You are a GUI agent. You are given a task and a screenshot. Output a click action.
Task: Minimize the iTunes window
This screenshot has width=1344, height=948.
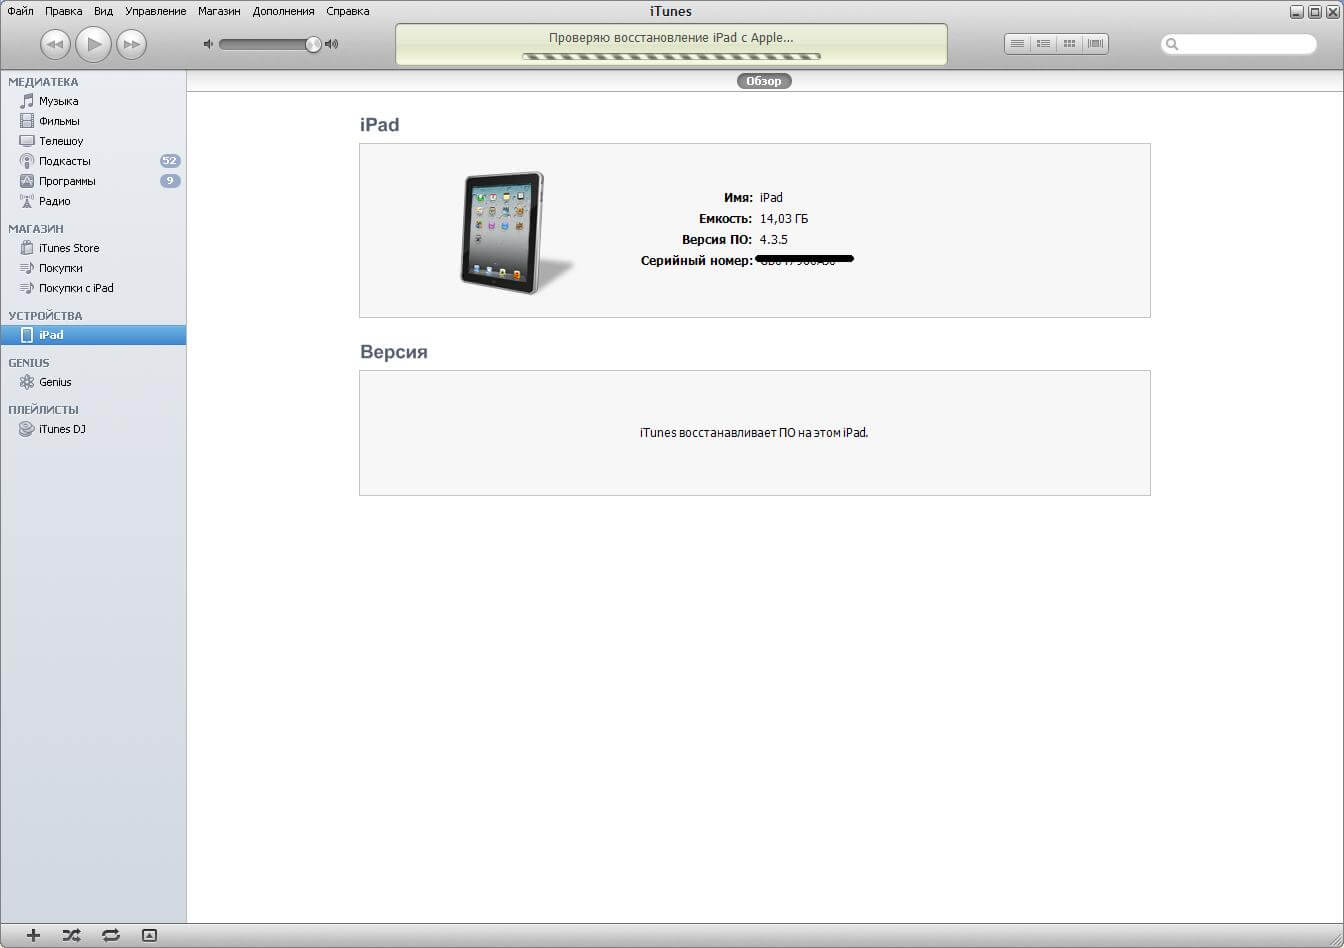[x=1297, y=12]
